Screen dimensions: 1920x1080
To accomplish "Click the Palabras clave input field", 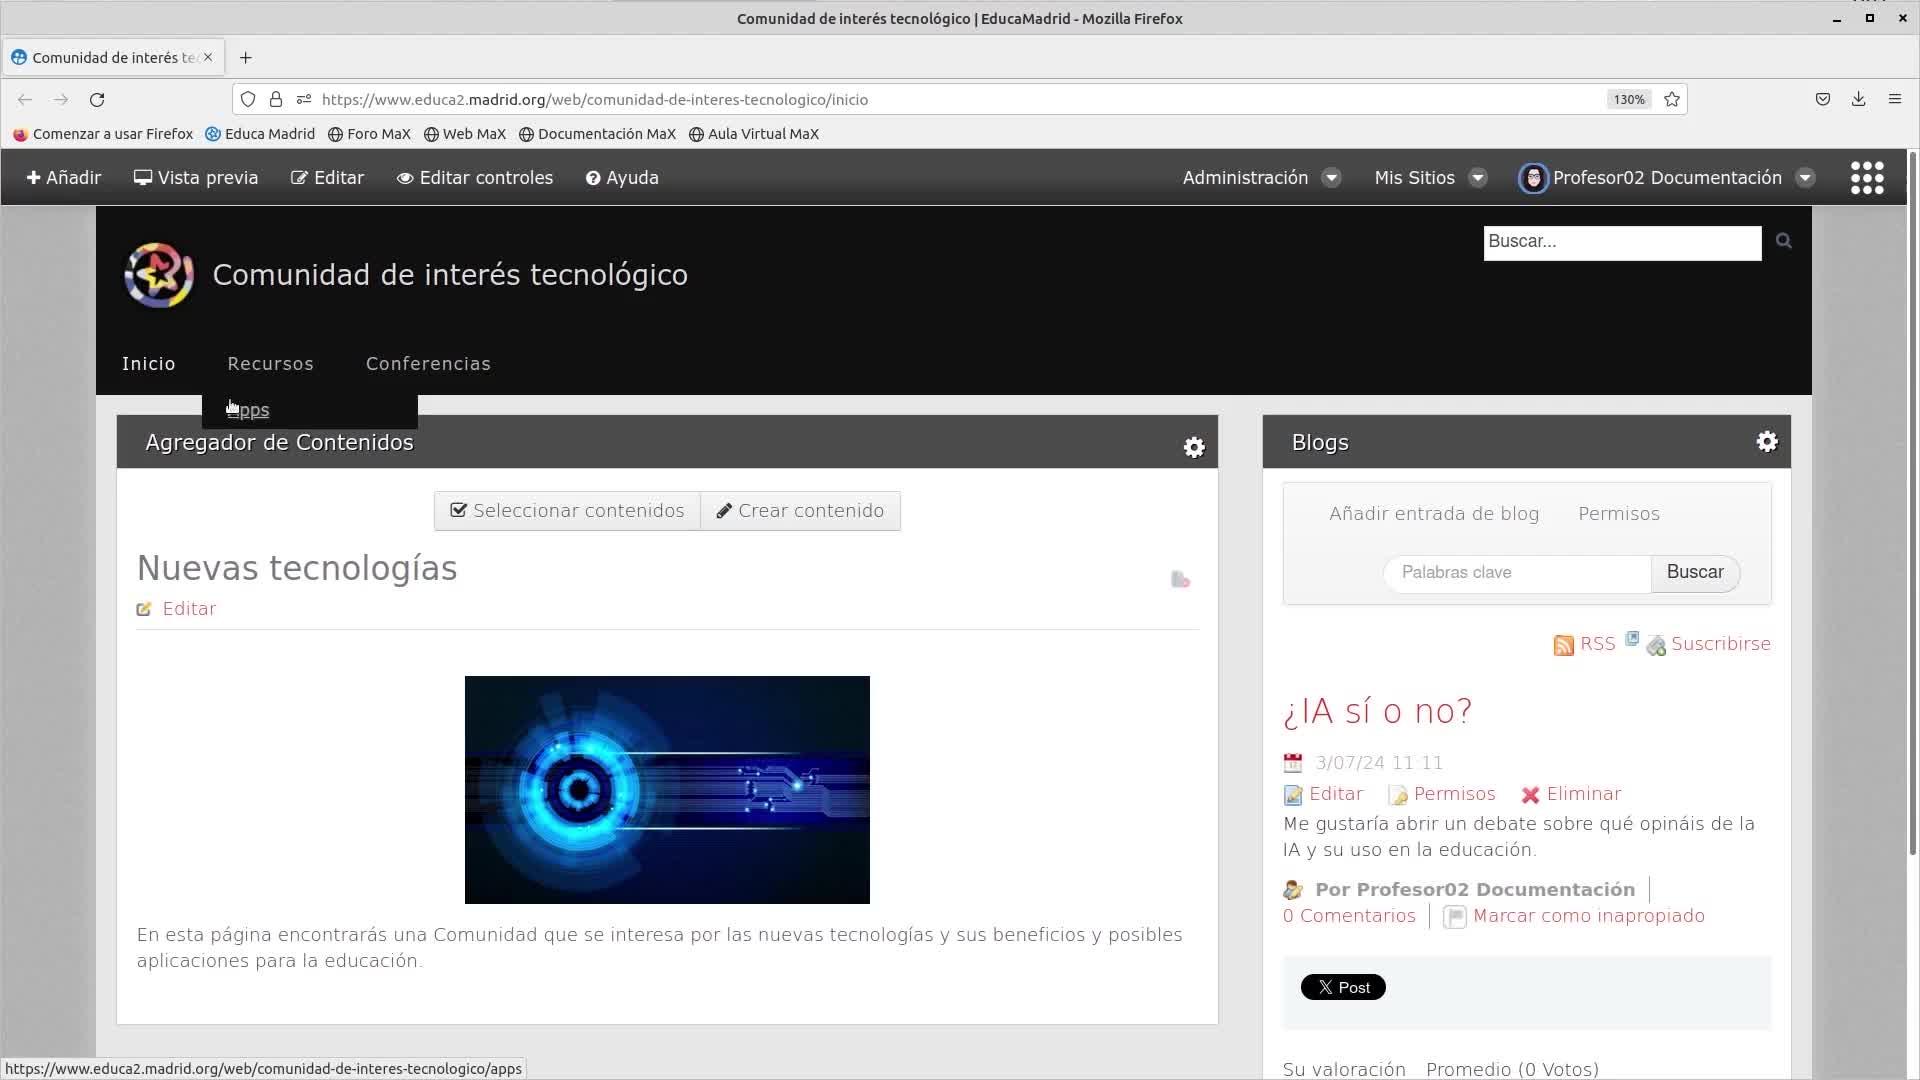I will coord(1516,573).
